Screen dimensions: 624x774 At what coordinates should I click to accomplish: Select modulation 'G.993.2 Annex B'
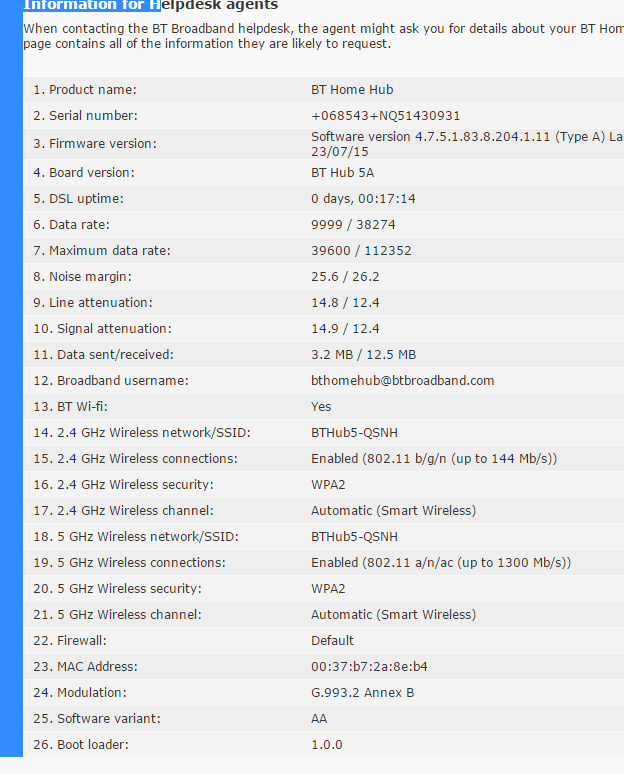tap(362, 693)
